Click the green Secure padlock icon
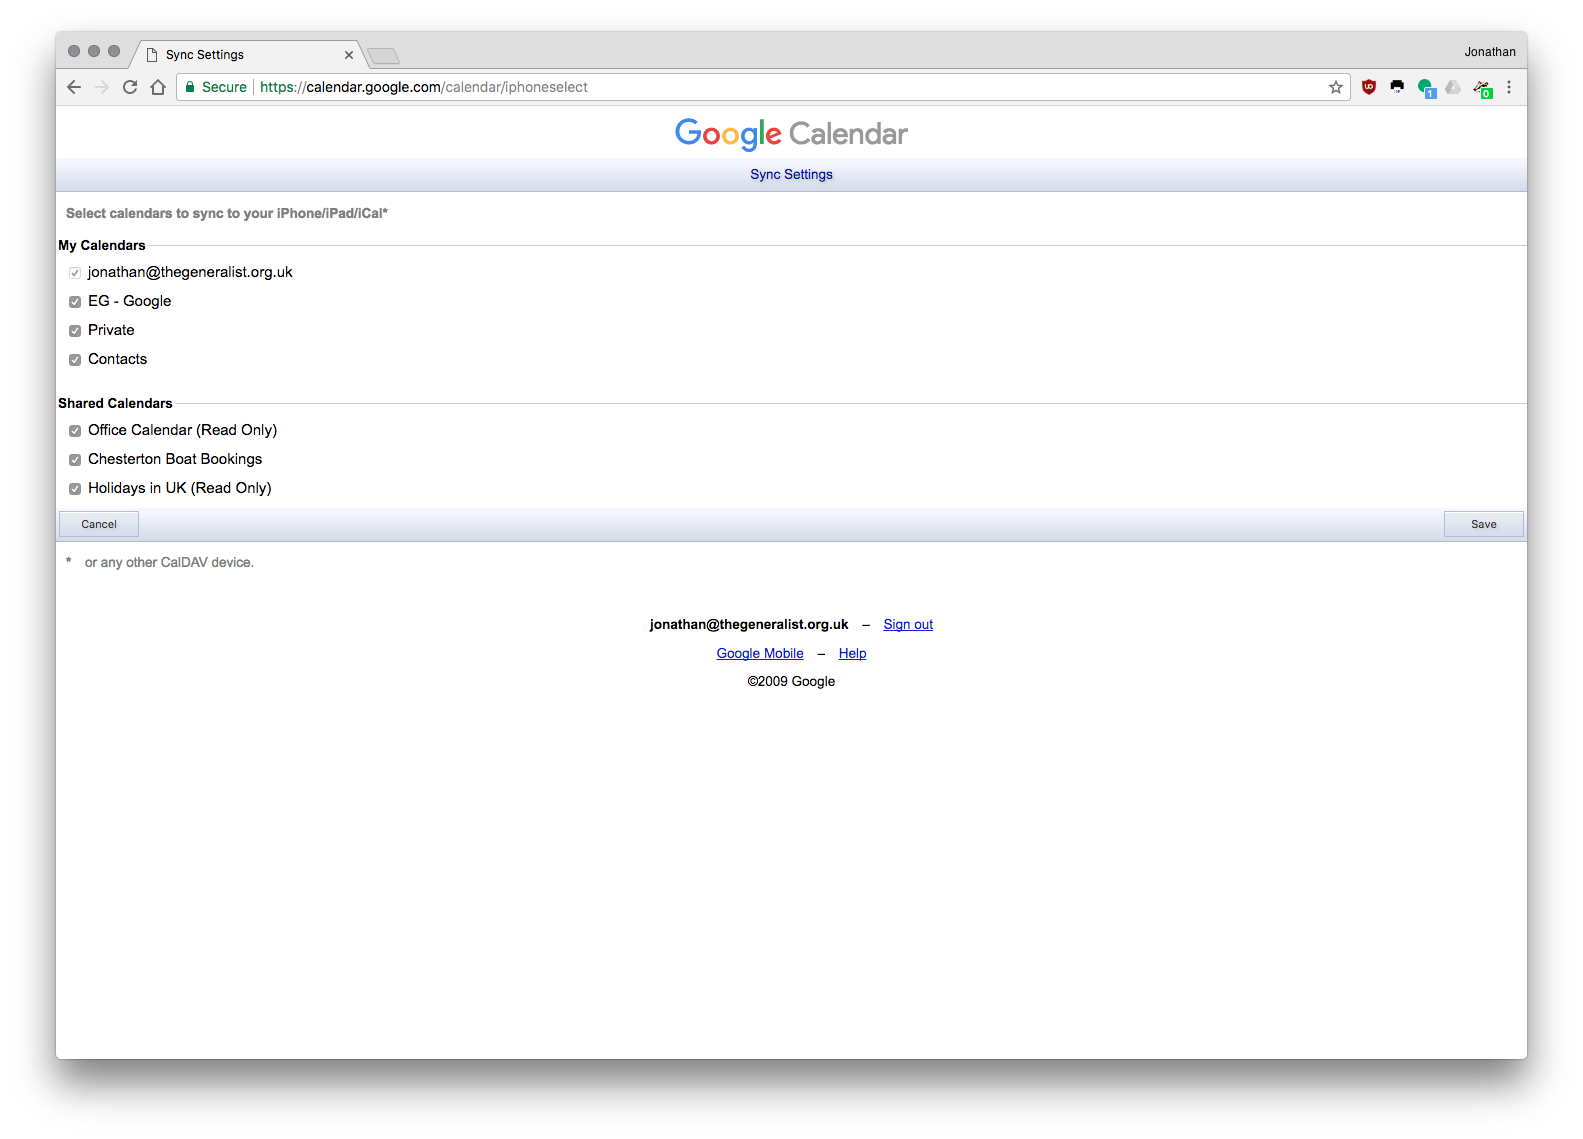Viewport: 1583px width, 1139px height. coord(190,87)
